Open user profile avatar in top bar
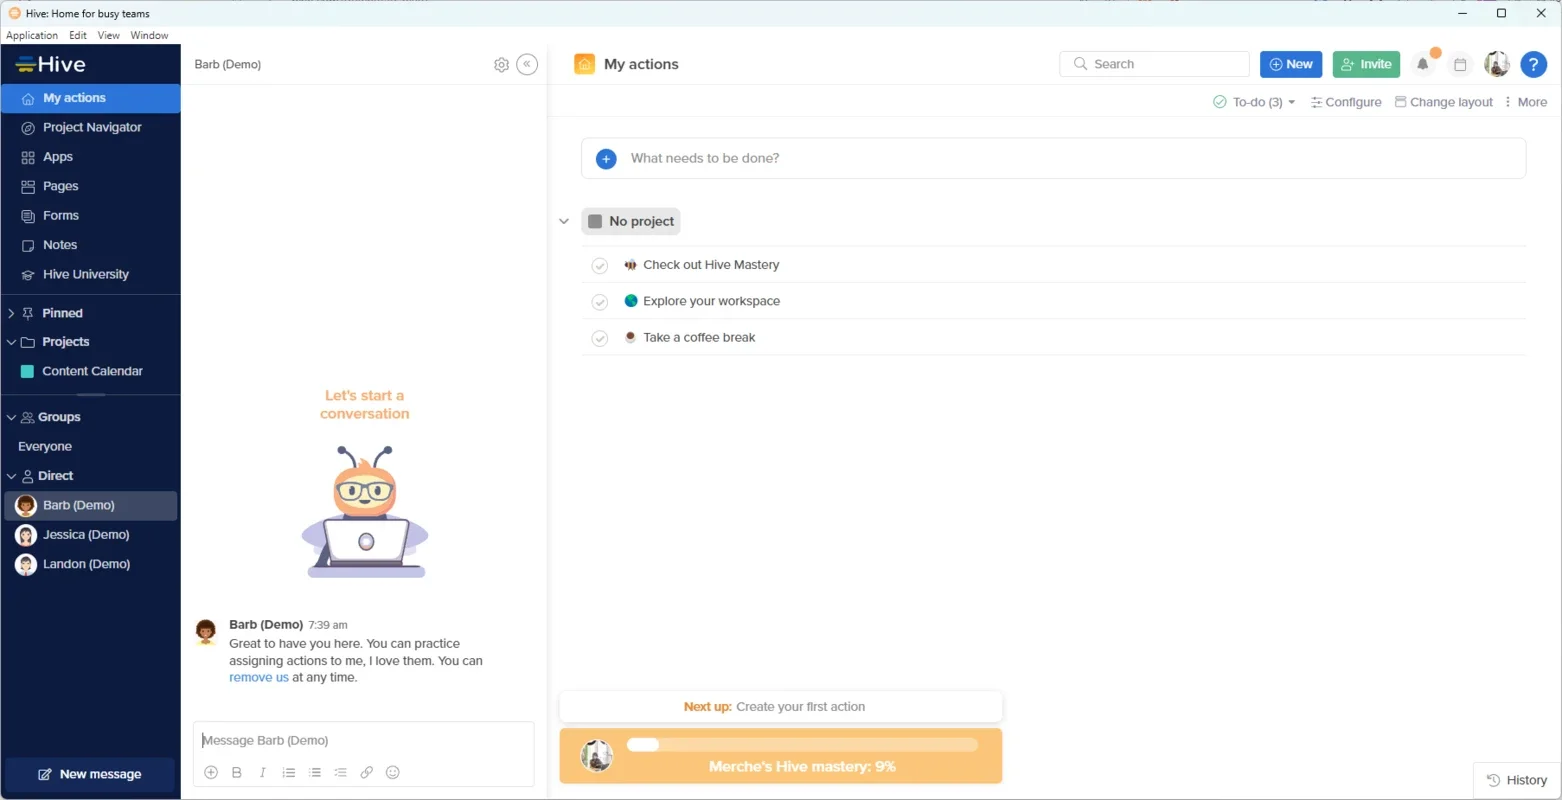 pyautogui.click(x=1497, y=64)
